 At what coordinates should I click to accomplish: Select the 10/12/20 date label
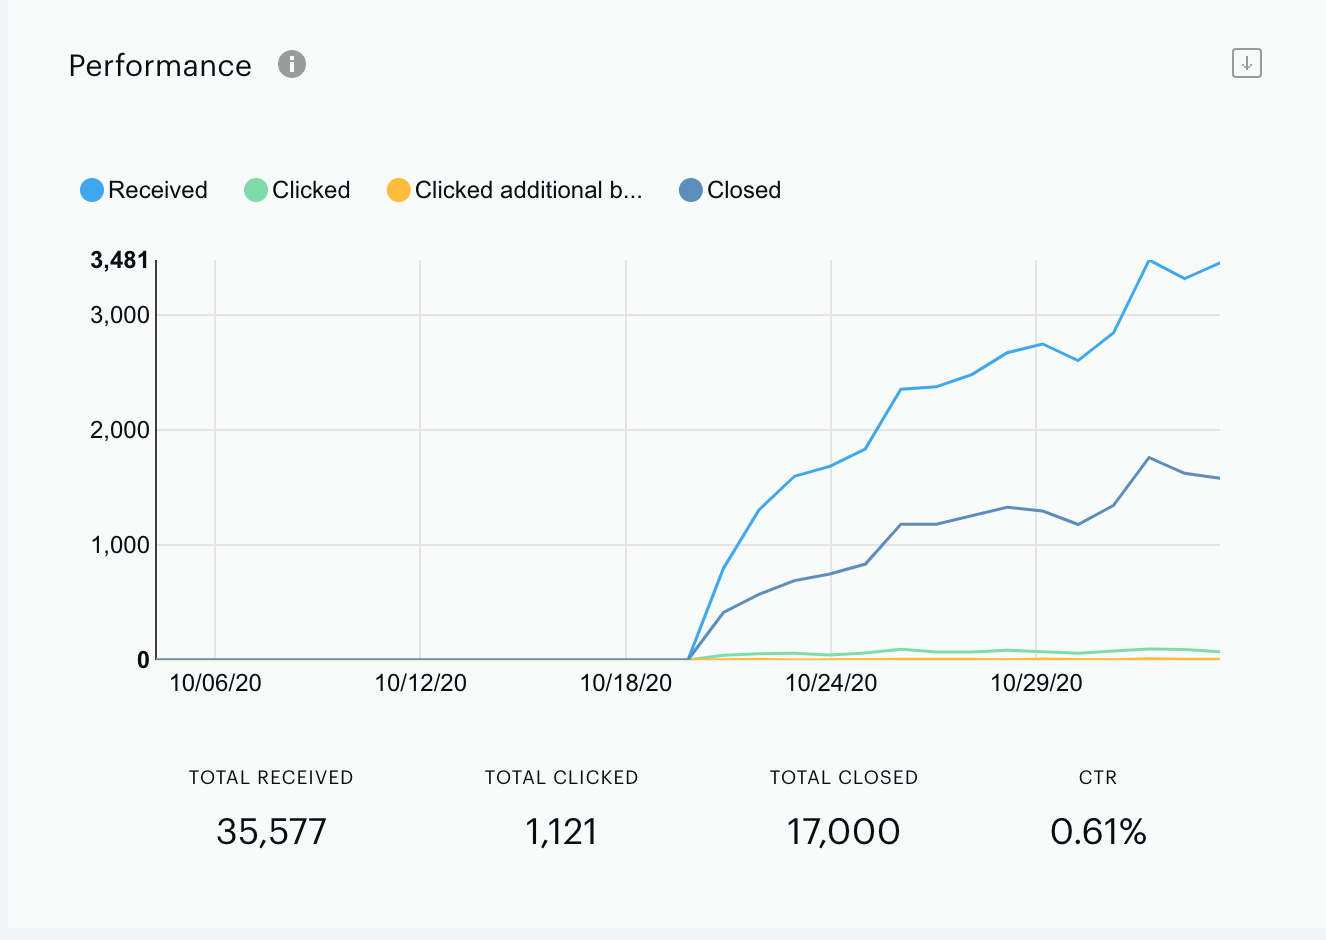(421, 683)
